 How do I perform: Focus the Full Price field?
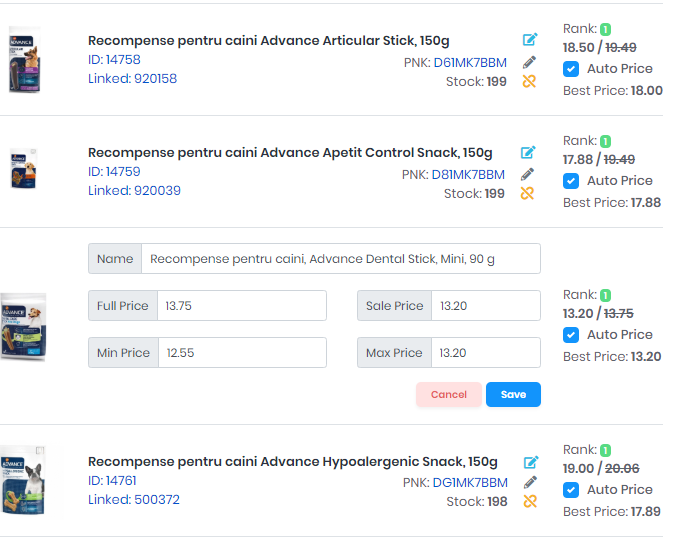pyautogui.click(x=242, y=306)
